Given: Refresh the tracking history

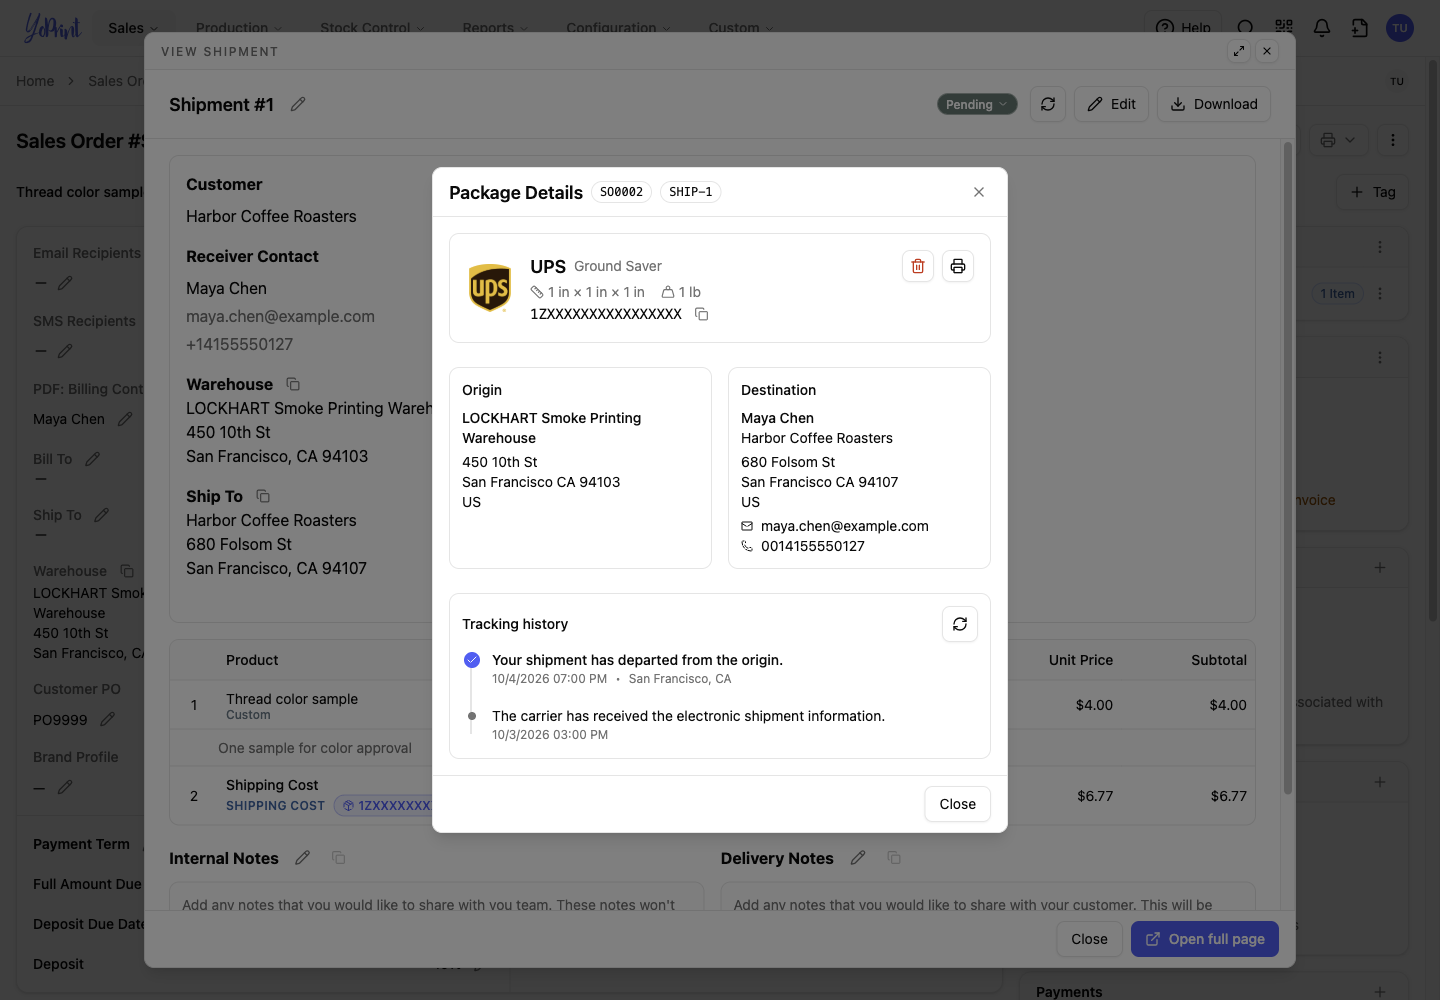Looking at the screenshot, I should pyautogui.click(x=960, y=624).
